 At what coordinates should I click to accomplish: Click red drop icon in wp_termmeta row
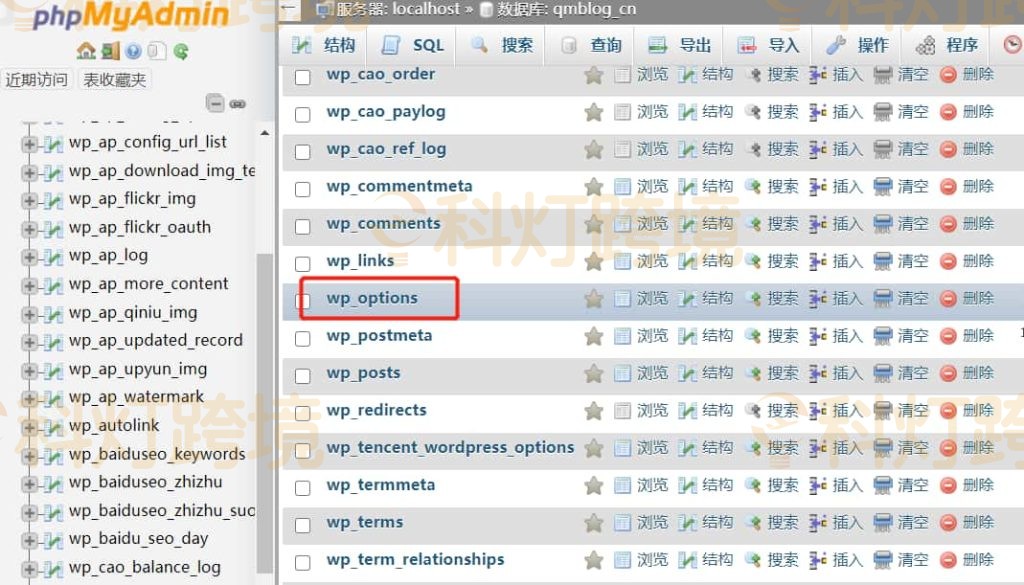point(948,486)
